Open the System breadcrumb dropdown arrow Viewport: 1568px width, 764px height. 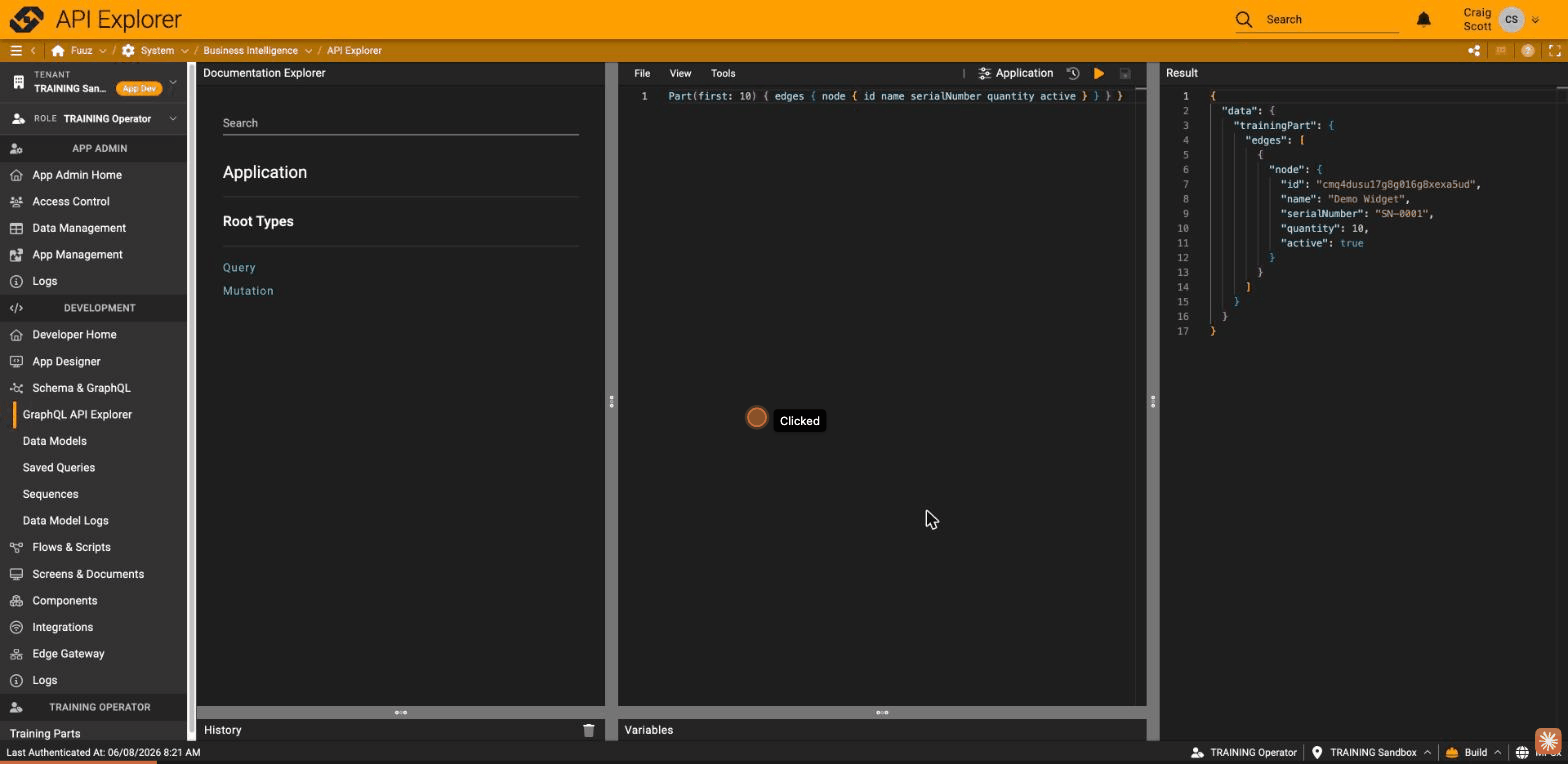coord(184,50)
